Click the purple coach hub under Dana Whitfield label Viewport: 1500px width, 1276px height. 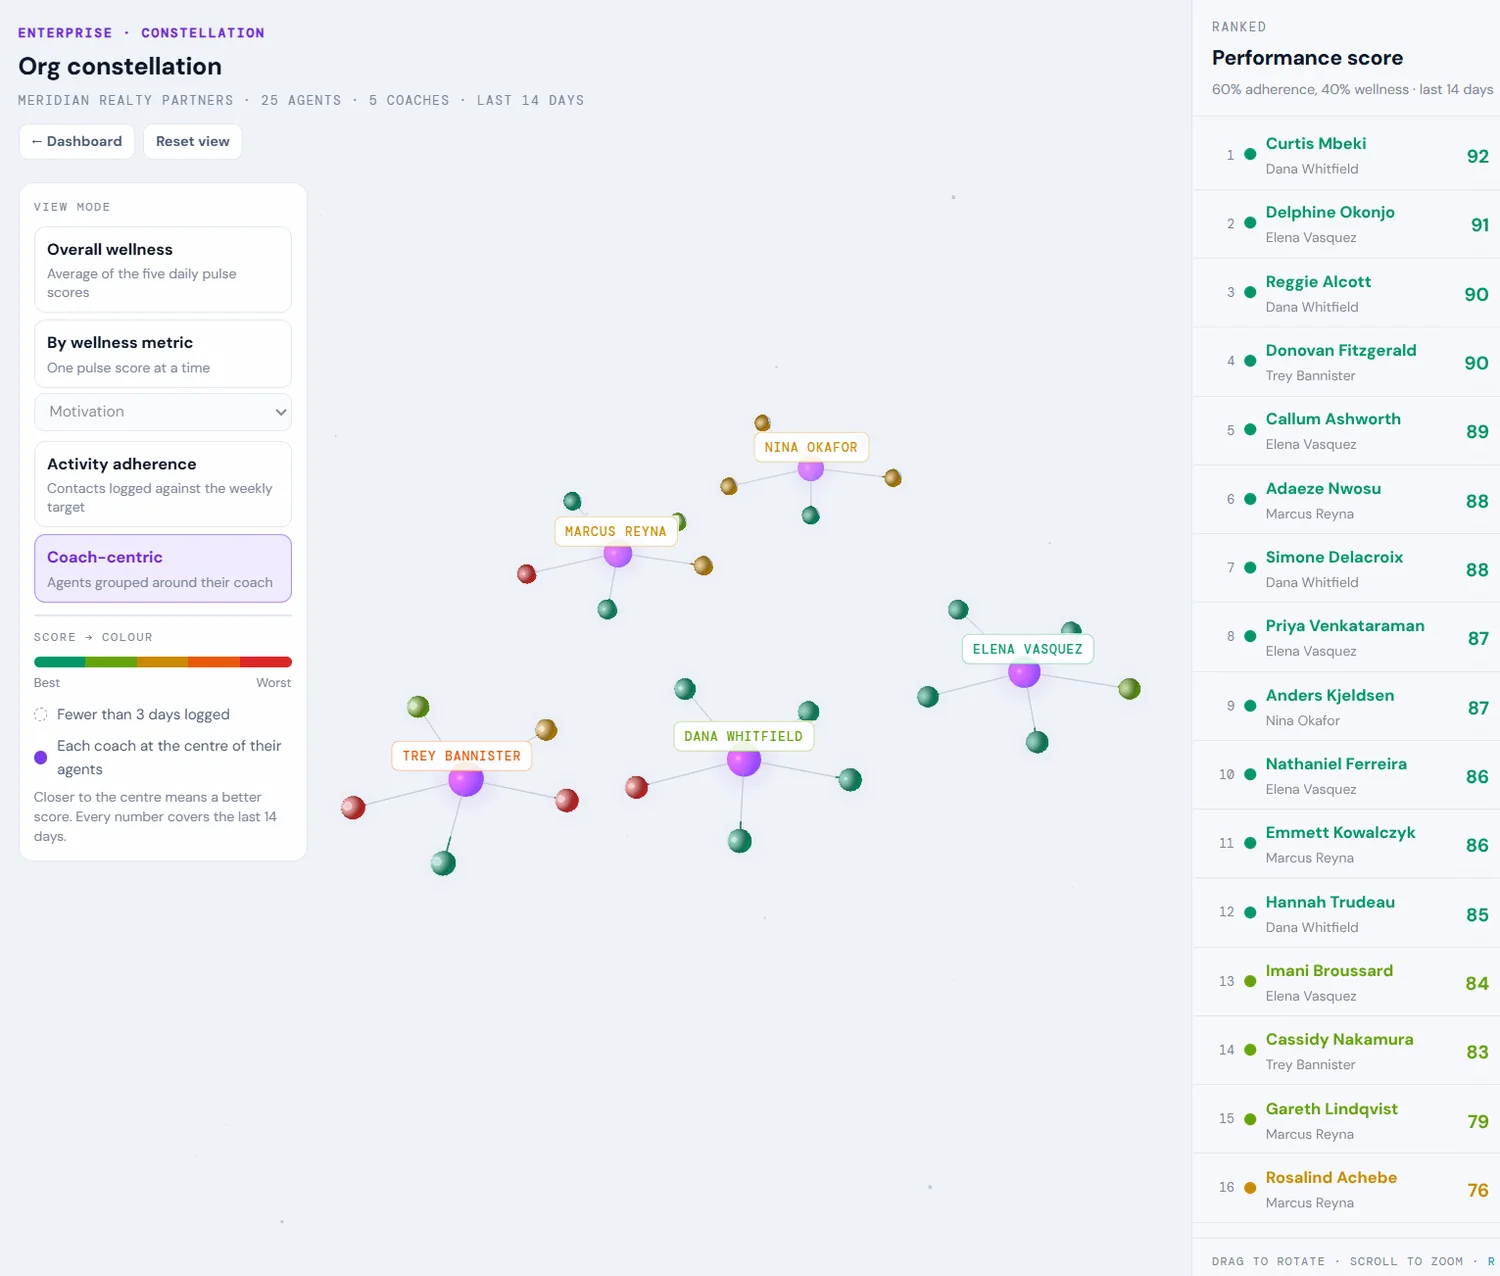[x=744, y=761]
